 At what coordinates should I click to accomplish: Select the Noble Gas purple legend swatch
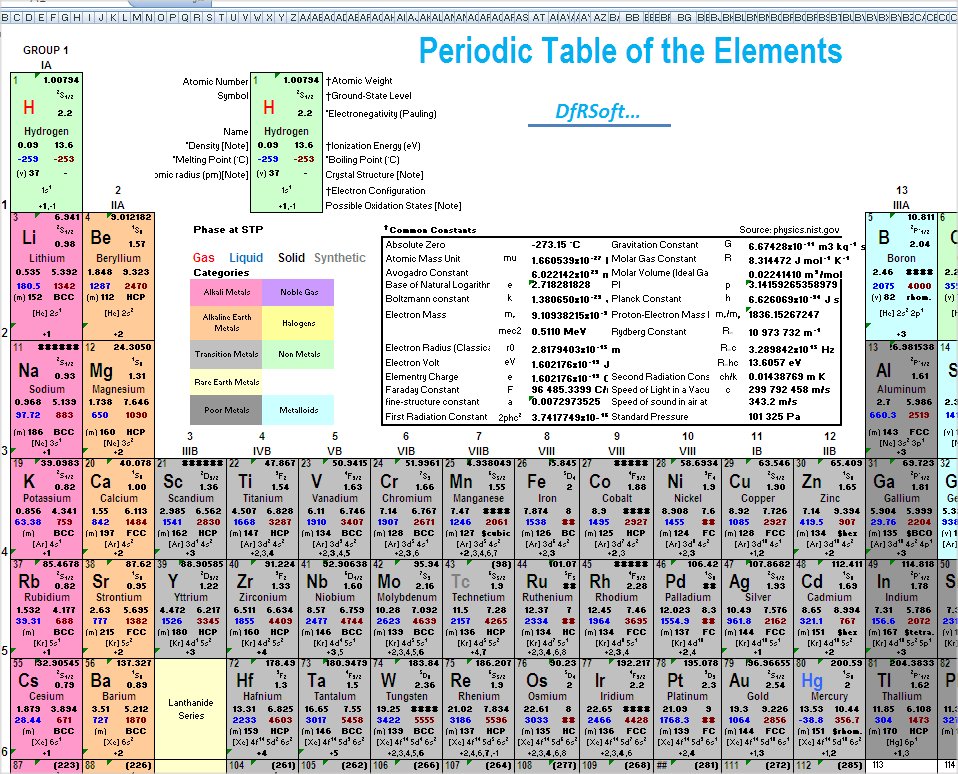click(x=299, y=292)
